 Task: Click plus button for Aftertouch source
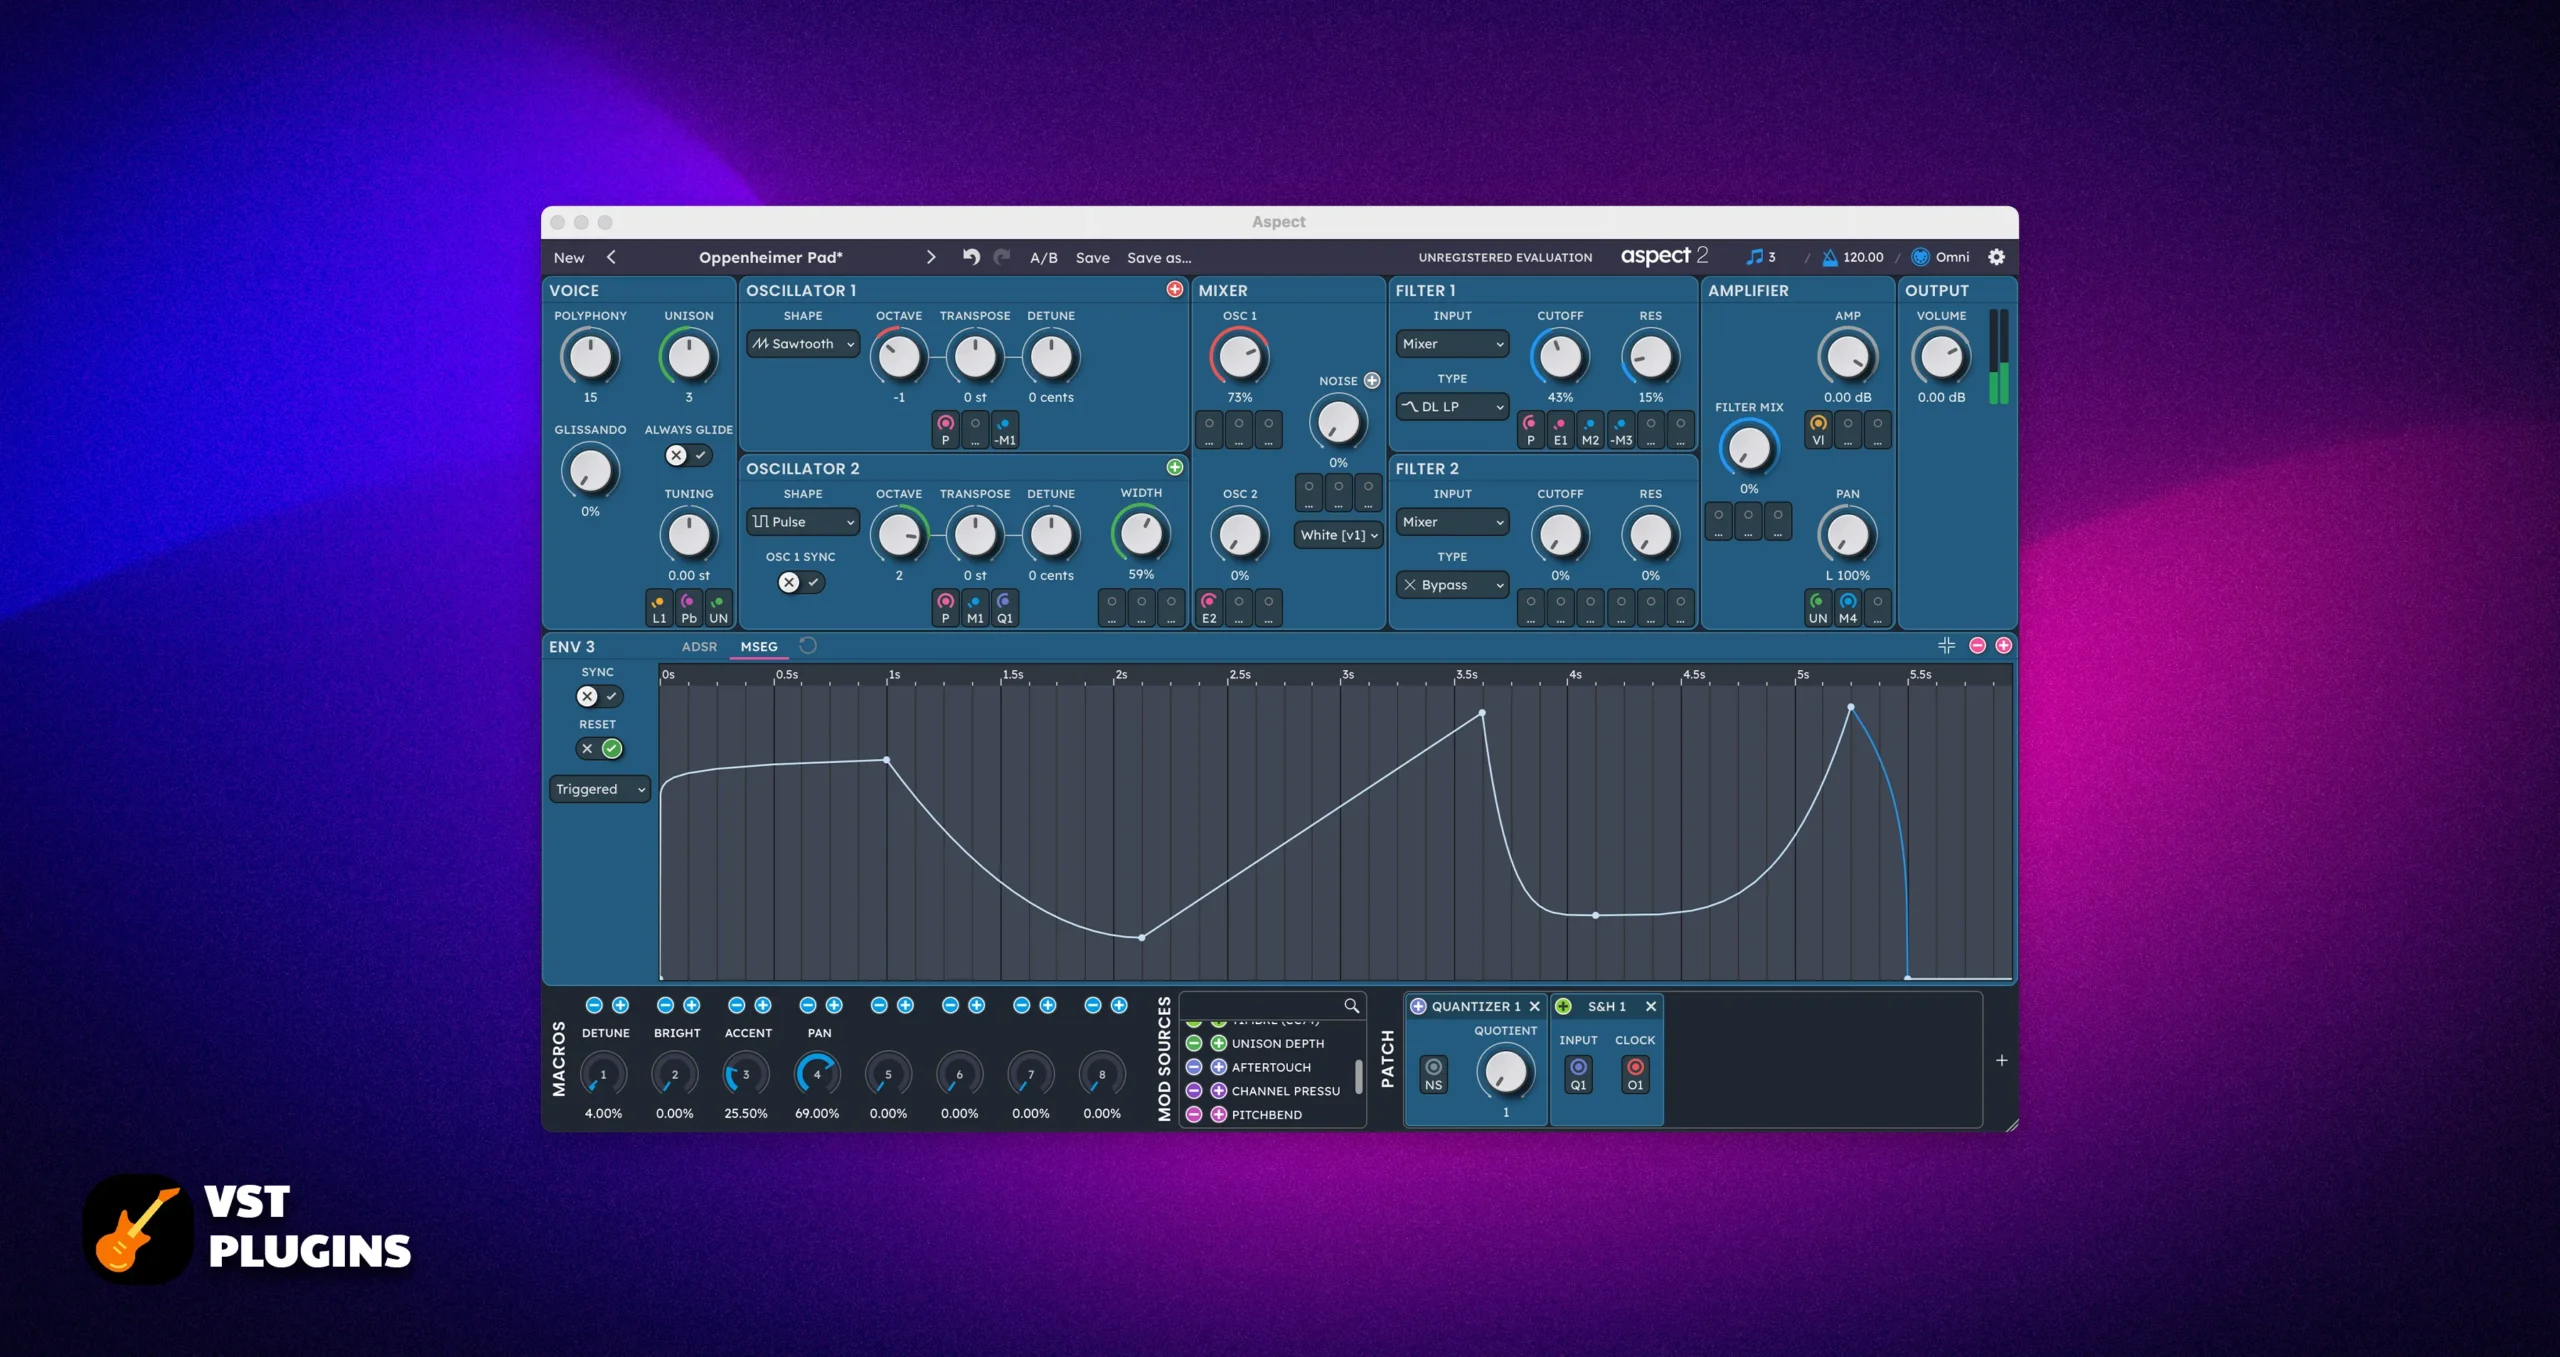pos(1218,1067)
